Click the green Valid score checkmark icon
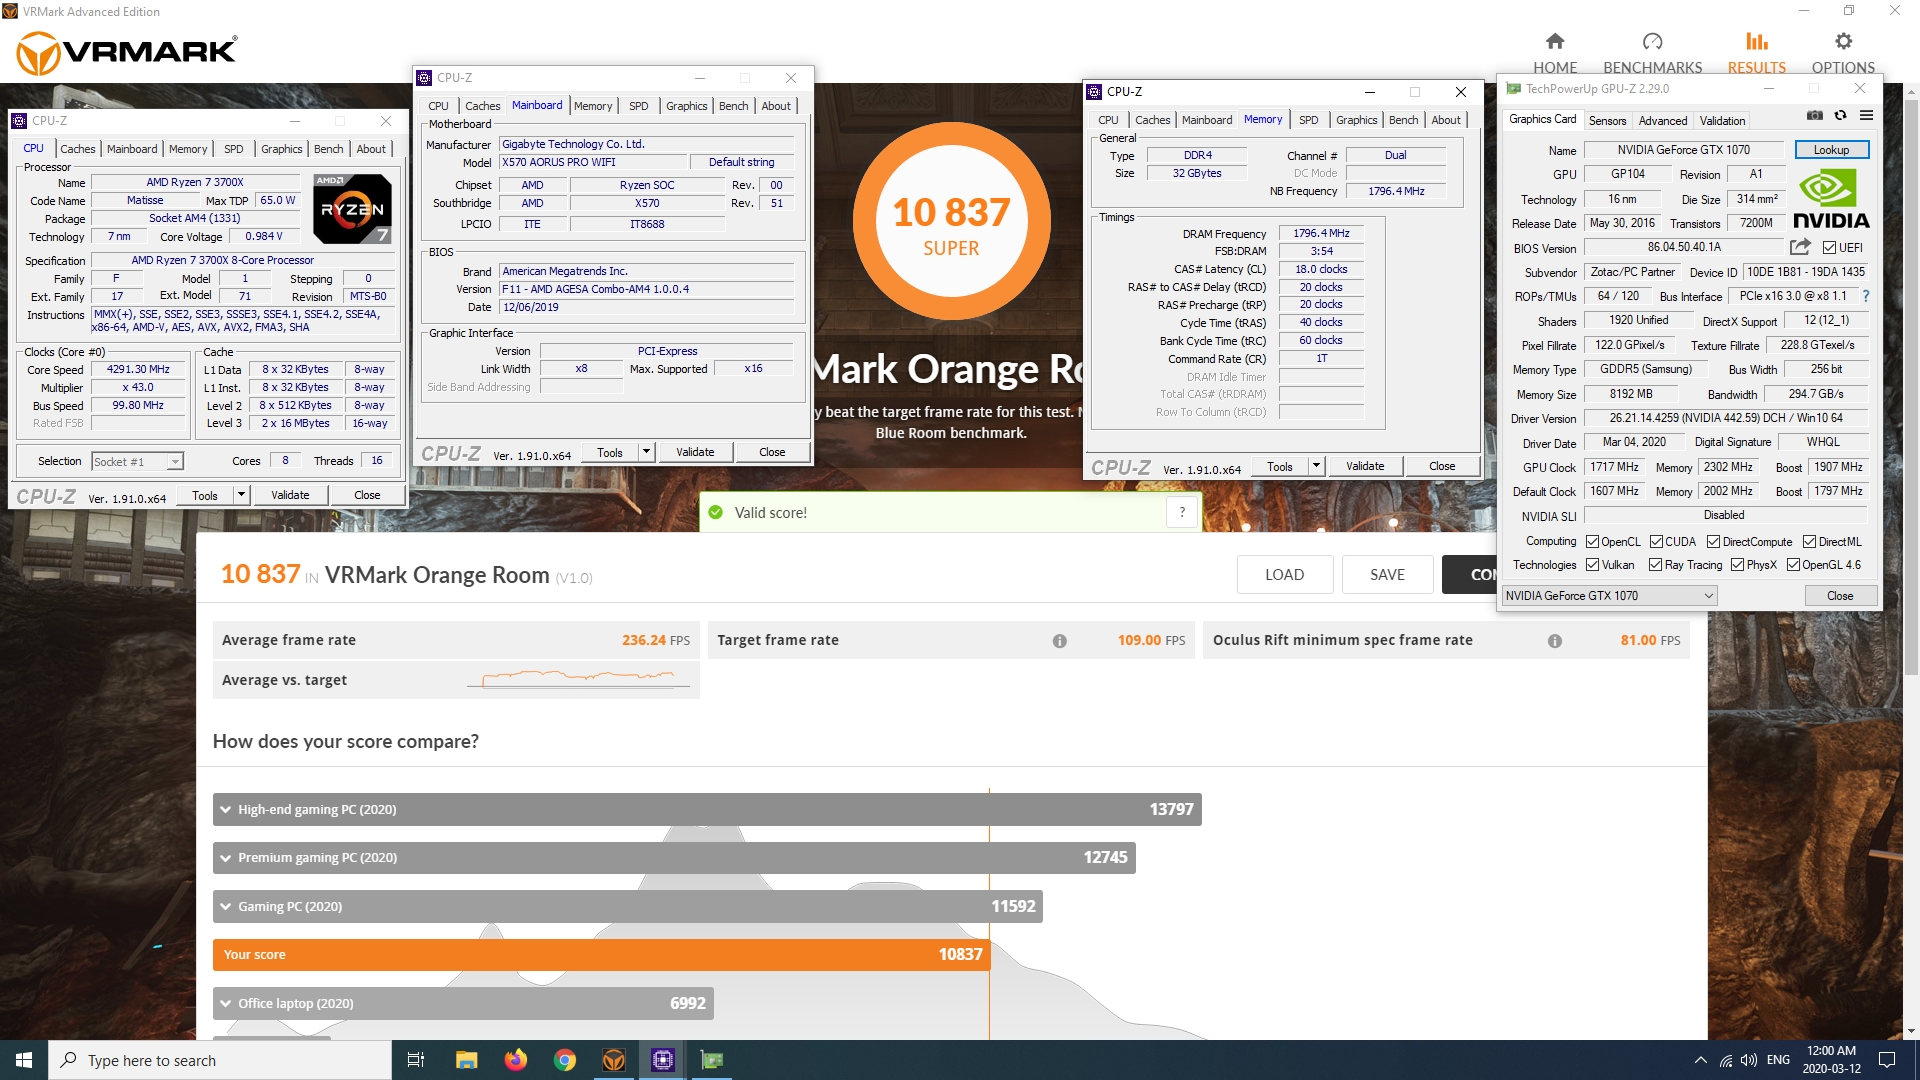 pyautogui.click(x=715, y=512)
